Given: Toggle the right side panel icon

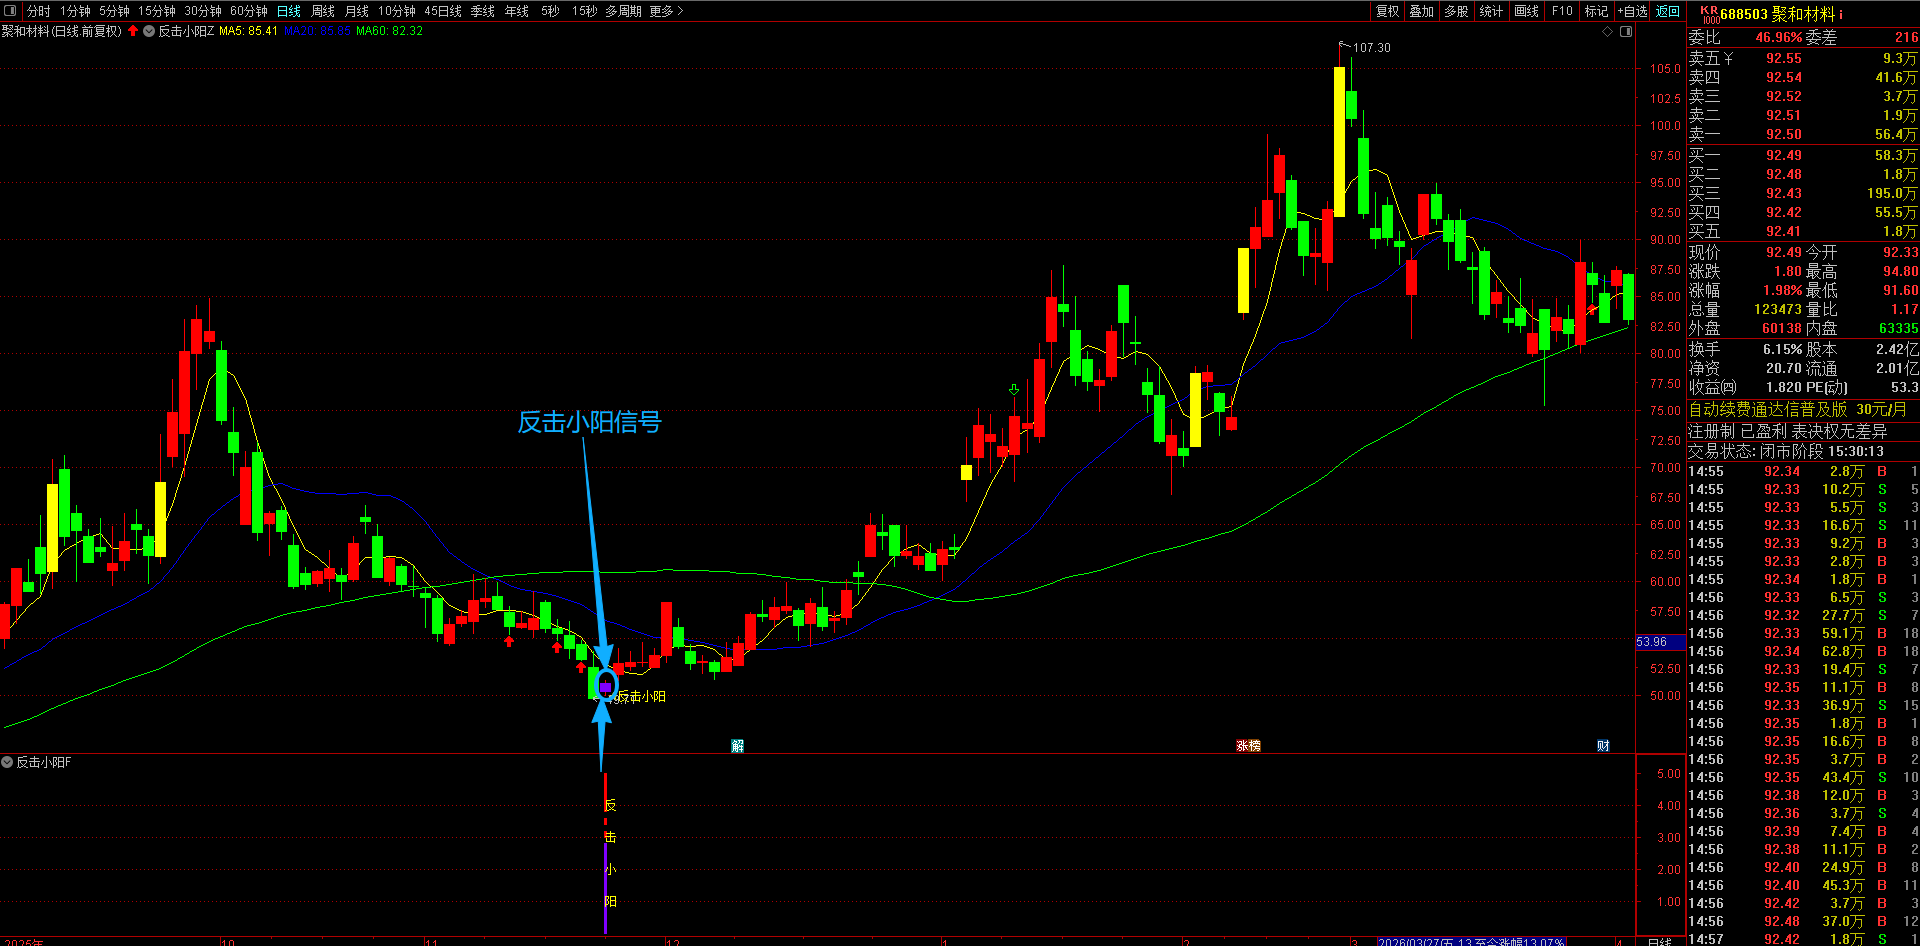Looking at the screenshot, I should [1626, 32].
